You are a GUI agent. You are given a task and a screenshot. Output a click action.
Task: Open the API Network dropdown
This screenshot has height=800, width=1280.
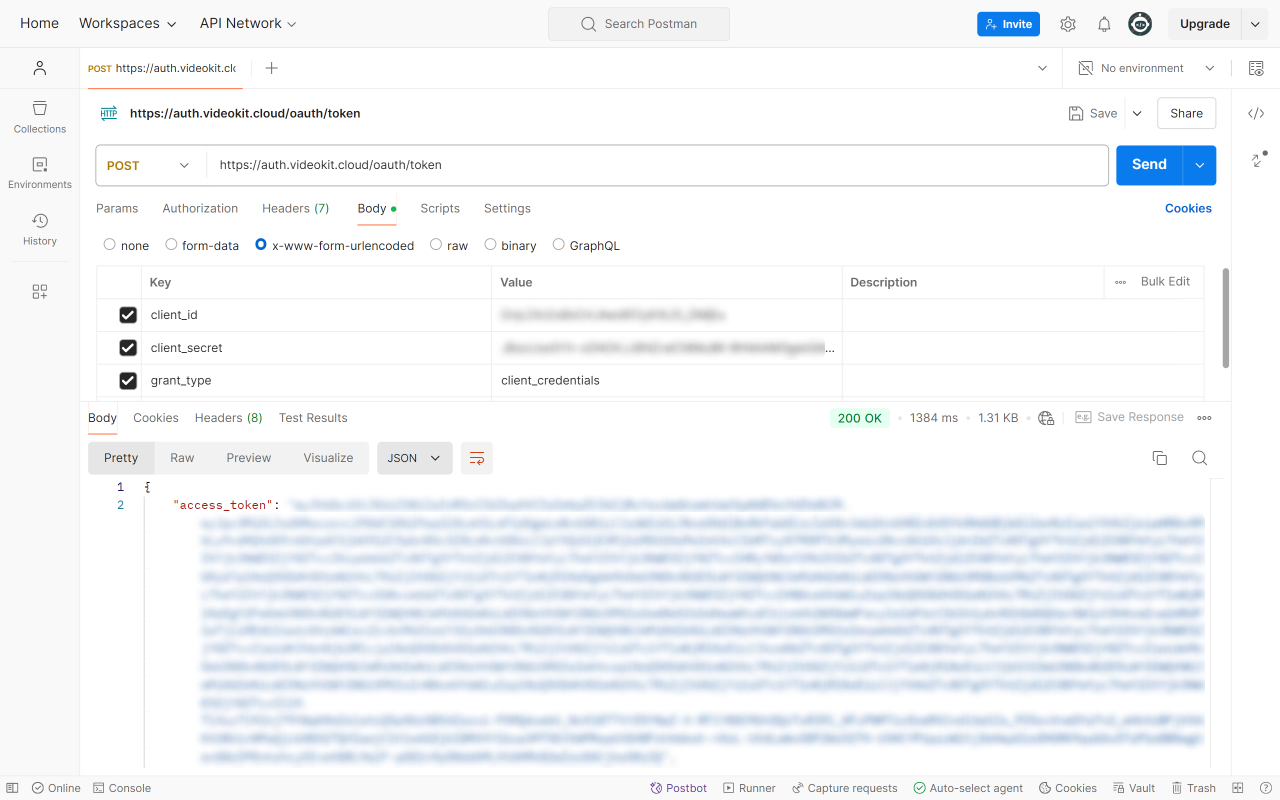coord(248,23)
